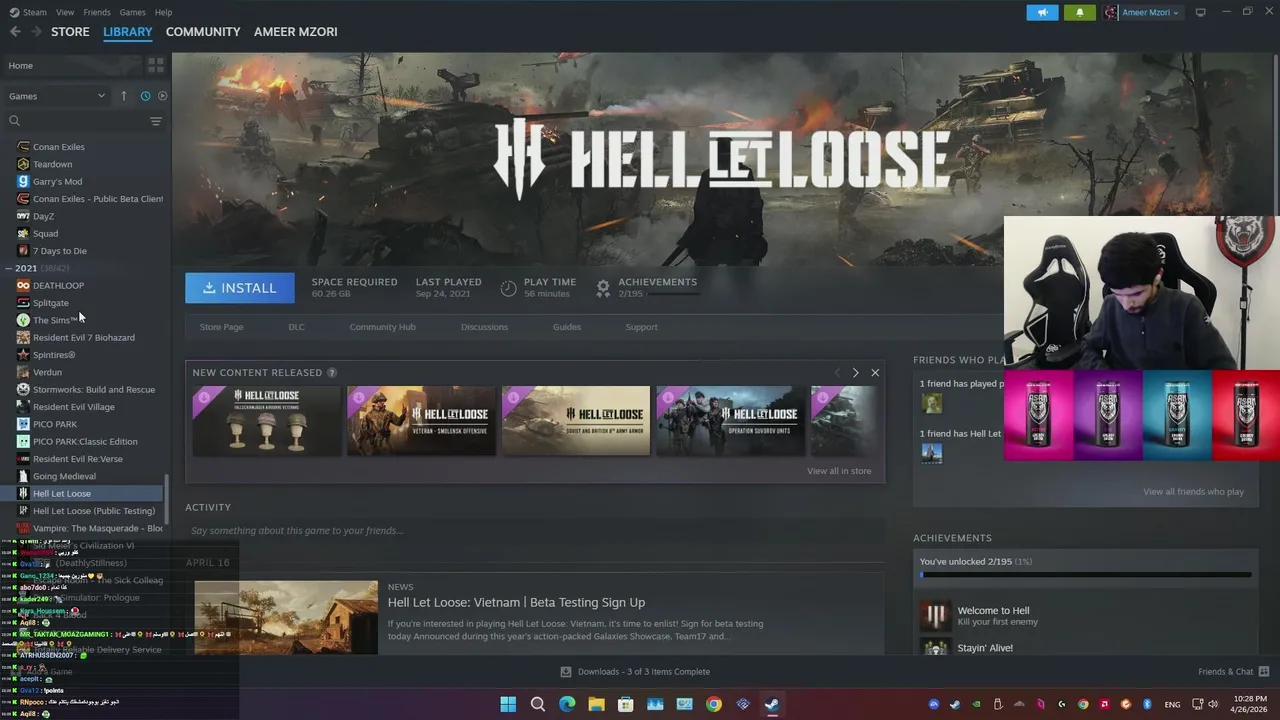Image resolution: width=1280 pixels, height=720 pixels.
Task: Select PICO PARK:Classic Edition entry
Action: (x=85, y=442)
